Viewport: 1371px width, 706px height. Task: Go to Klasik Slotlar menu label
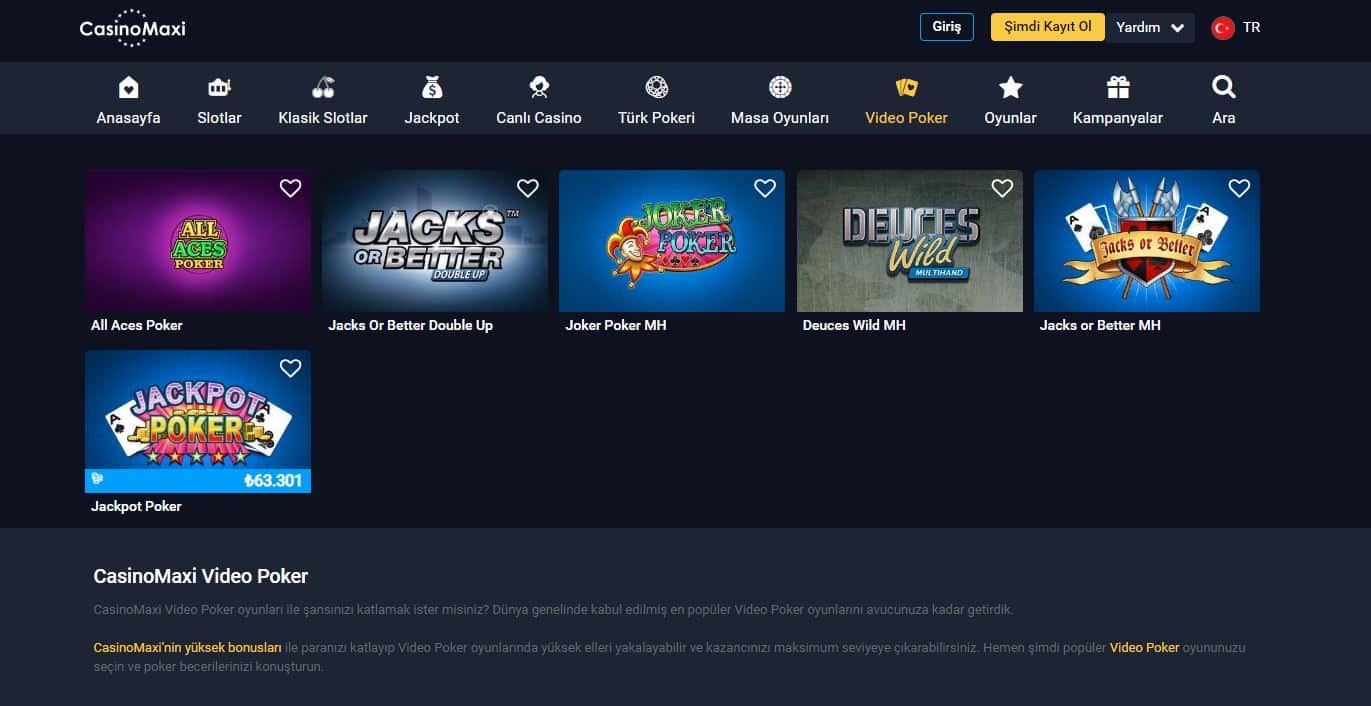point(323,118)
